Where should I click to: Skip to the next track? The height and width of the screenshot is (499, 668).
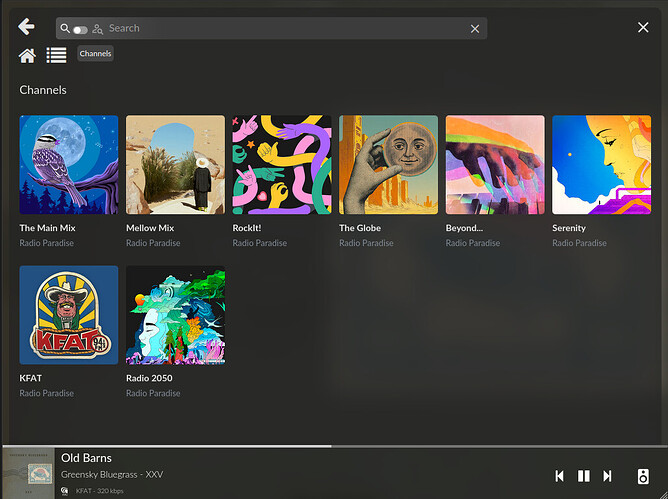pos(607,476)
